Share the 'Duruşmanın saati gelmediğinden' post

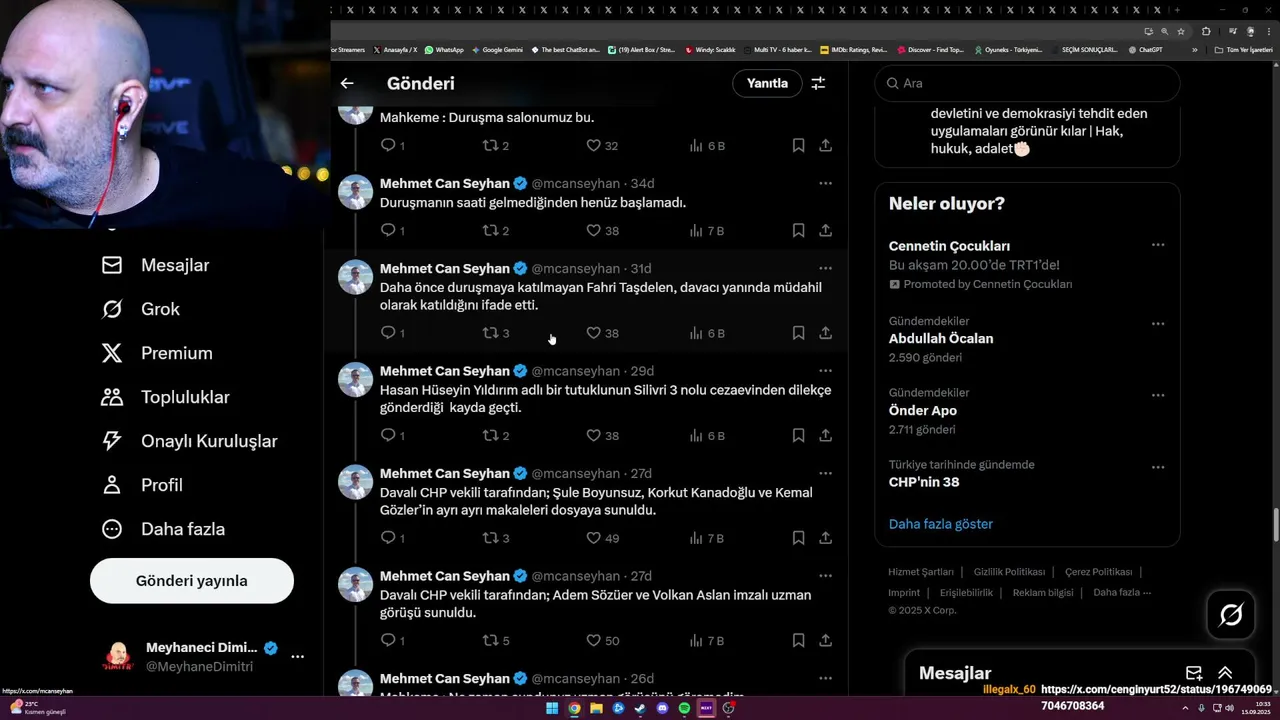click(x=825, y=230)
